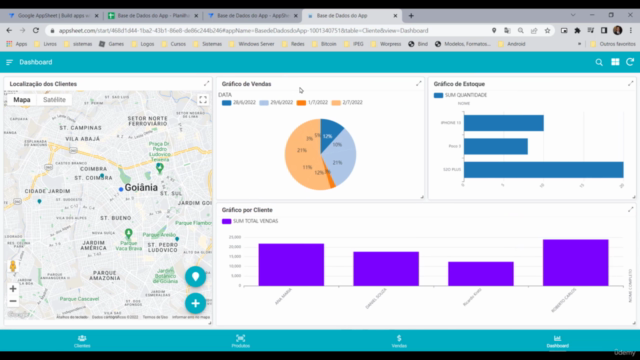Select the Street View pegman
Image resolution: width=640 pixels, height=360 pixels.
click(13, 266)
